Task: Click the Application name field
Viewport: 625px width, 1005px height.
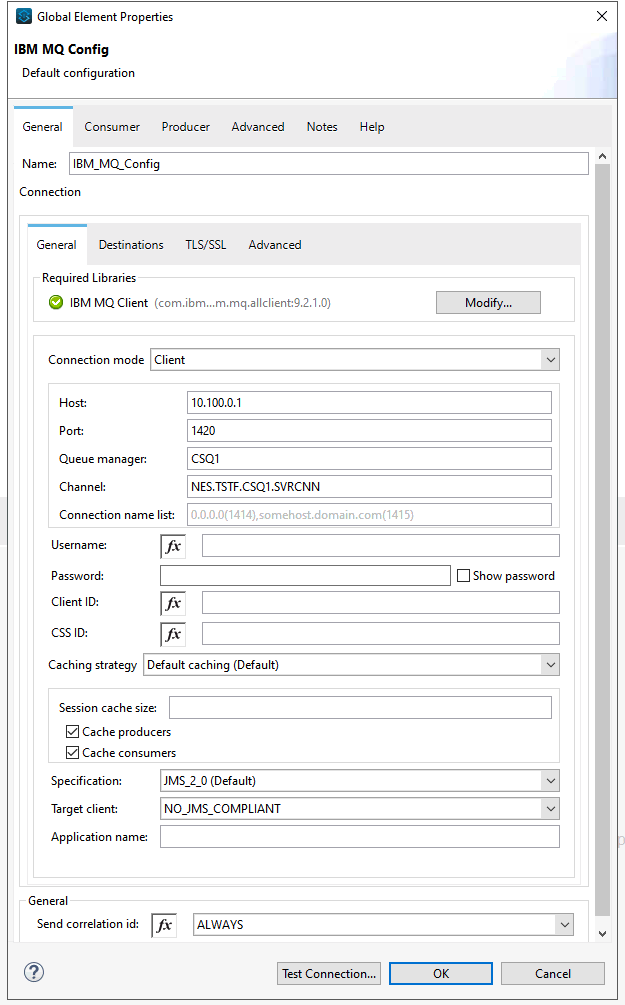Action: (x=360, y=836)
